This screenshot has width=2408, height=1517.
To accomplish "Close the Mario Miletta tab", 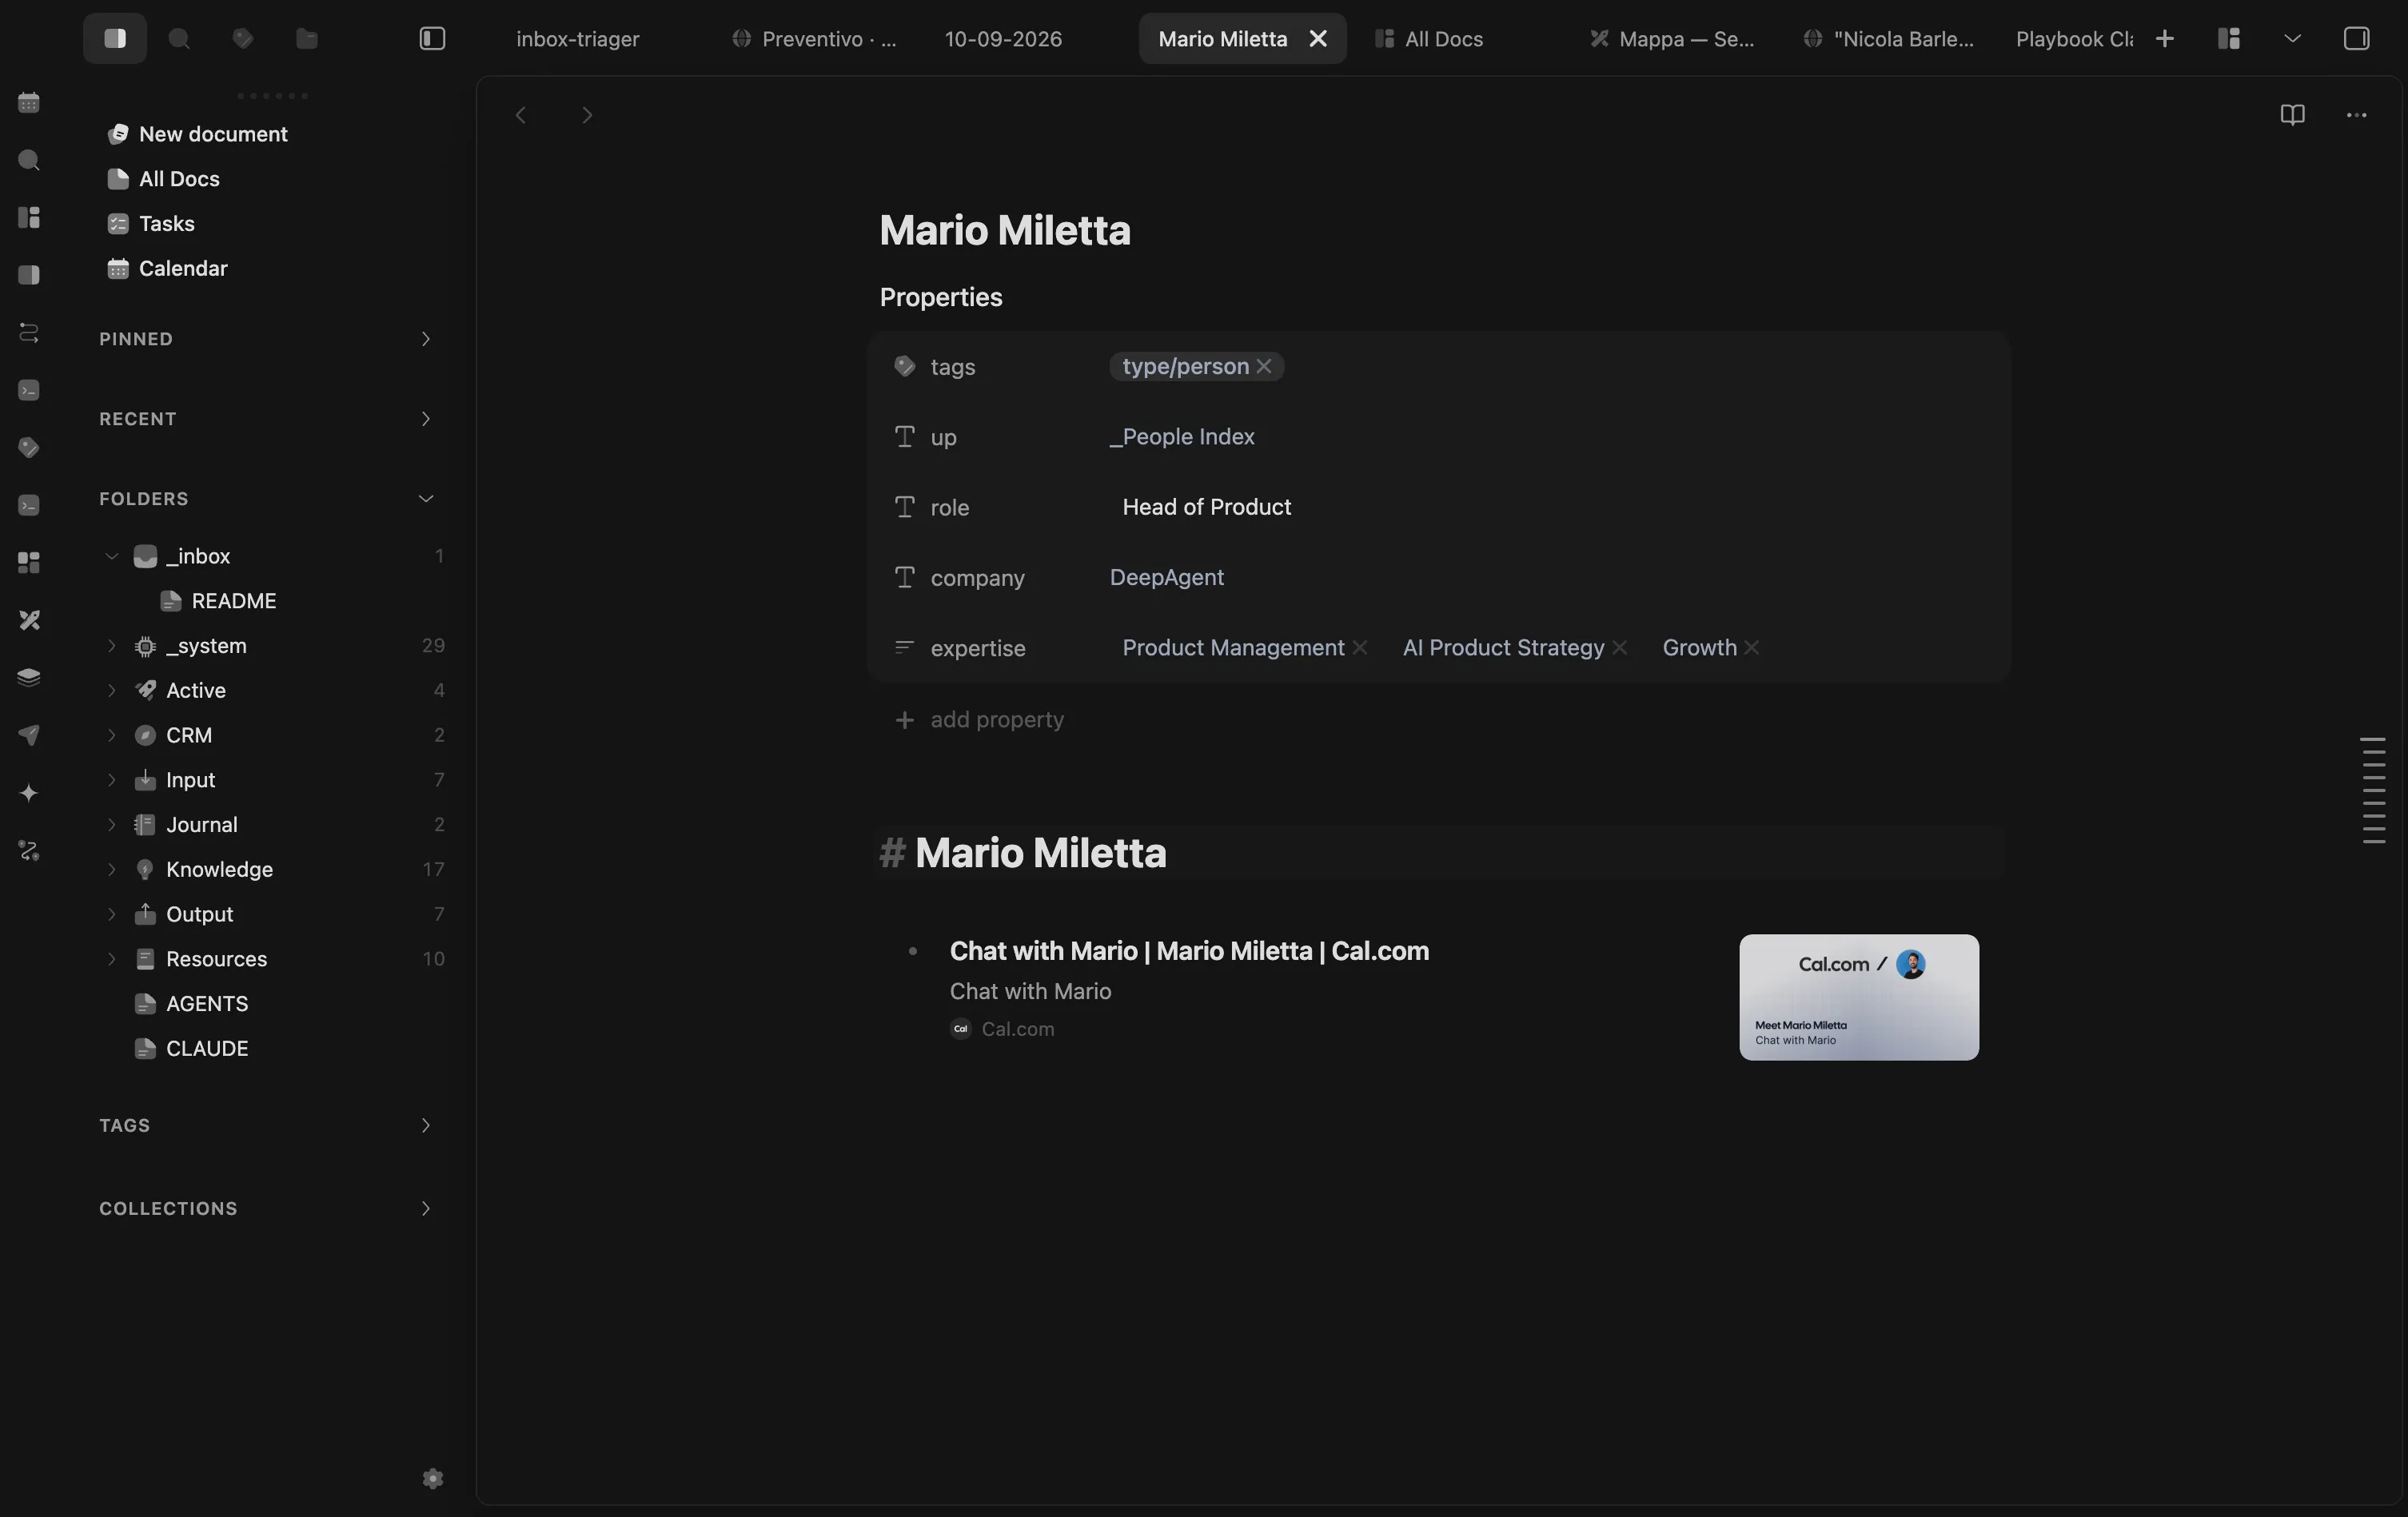I will pyautogui.click(x=1318, y=38).
